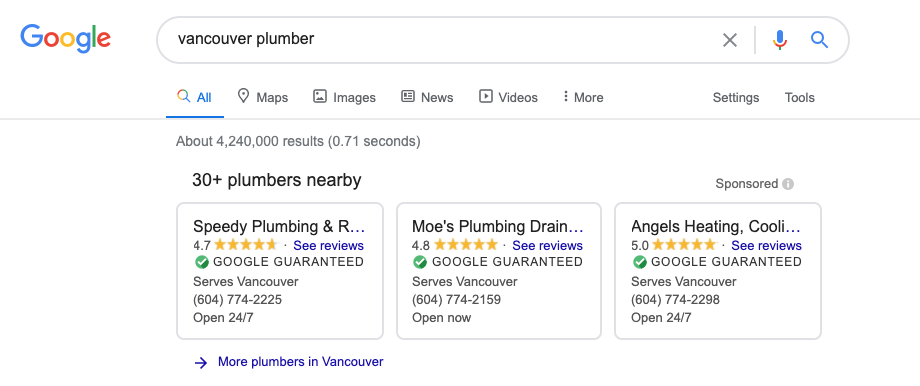Click the blue magnifying glass search icon
The width and height of the screenshot is (920, 386).
tap(819, 40)
